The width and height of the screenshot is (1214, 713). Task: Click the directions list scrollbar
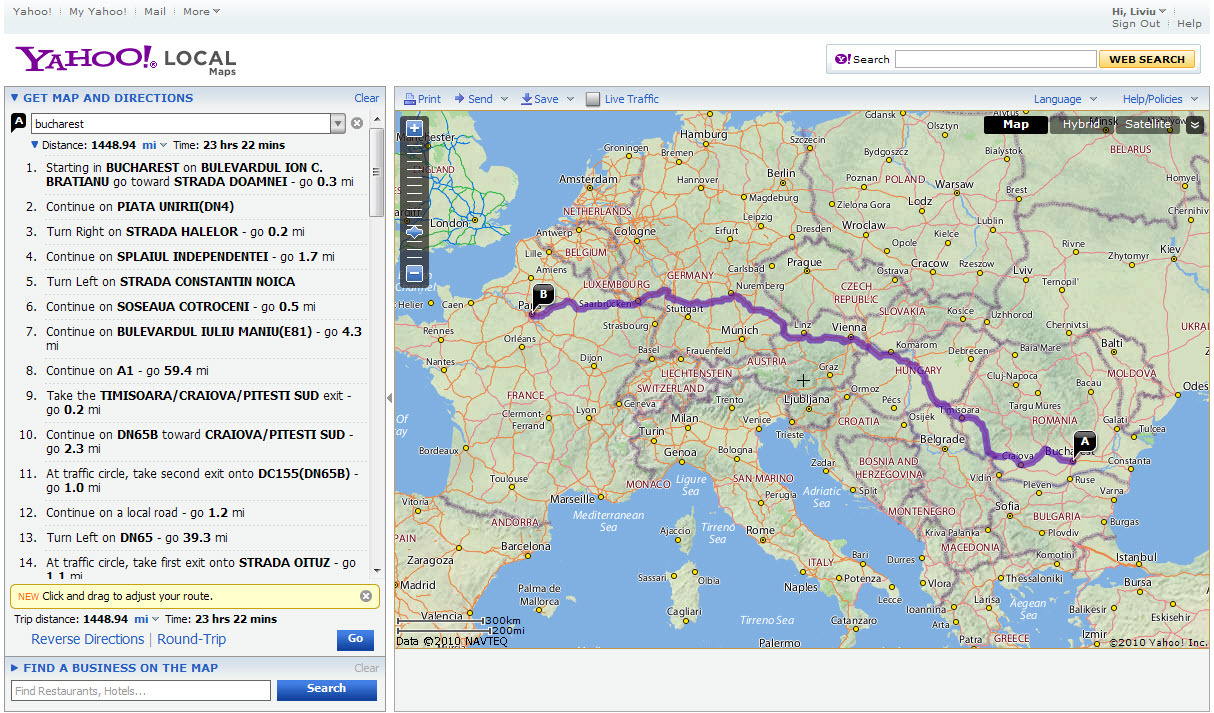coord(376,173)
